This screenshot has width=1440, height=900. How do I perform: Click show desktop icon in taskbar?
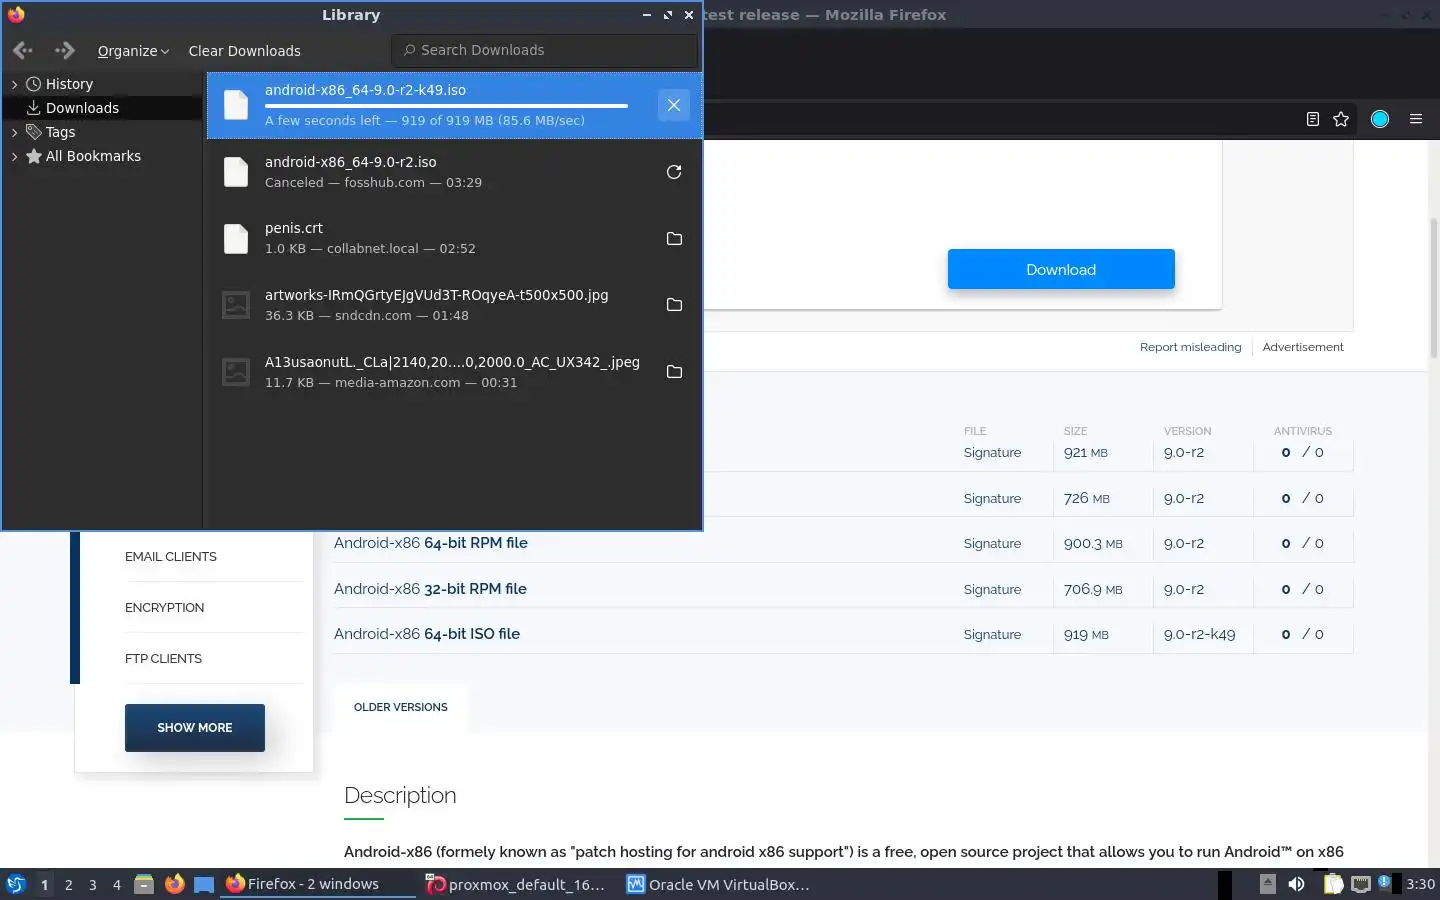[x=204, y=884]
